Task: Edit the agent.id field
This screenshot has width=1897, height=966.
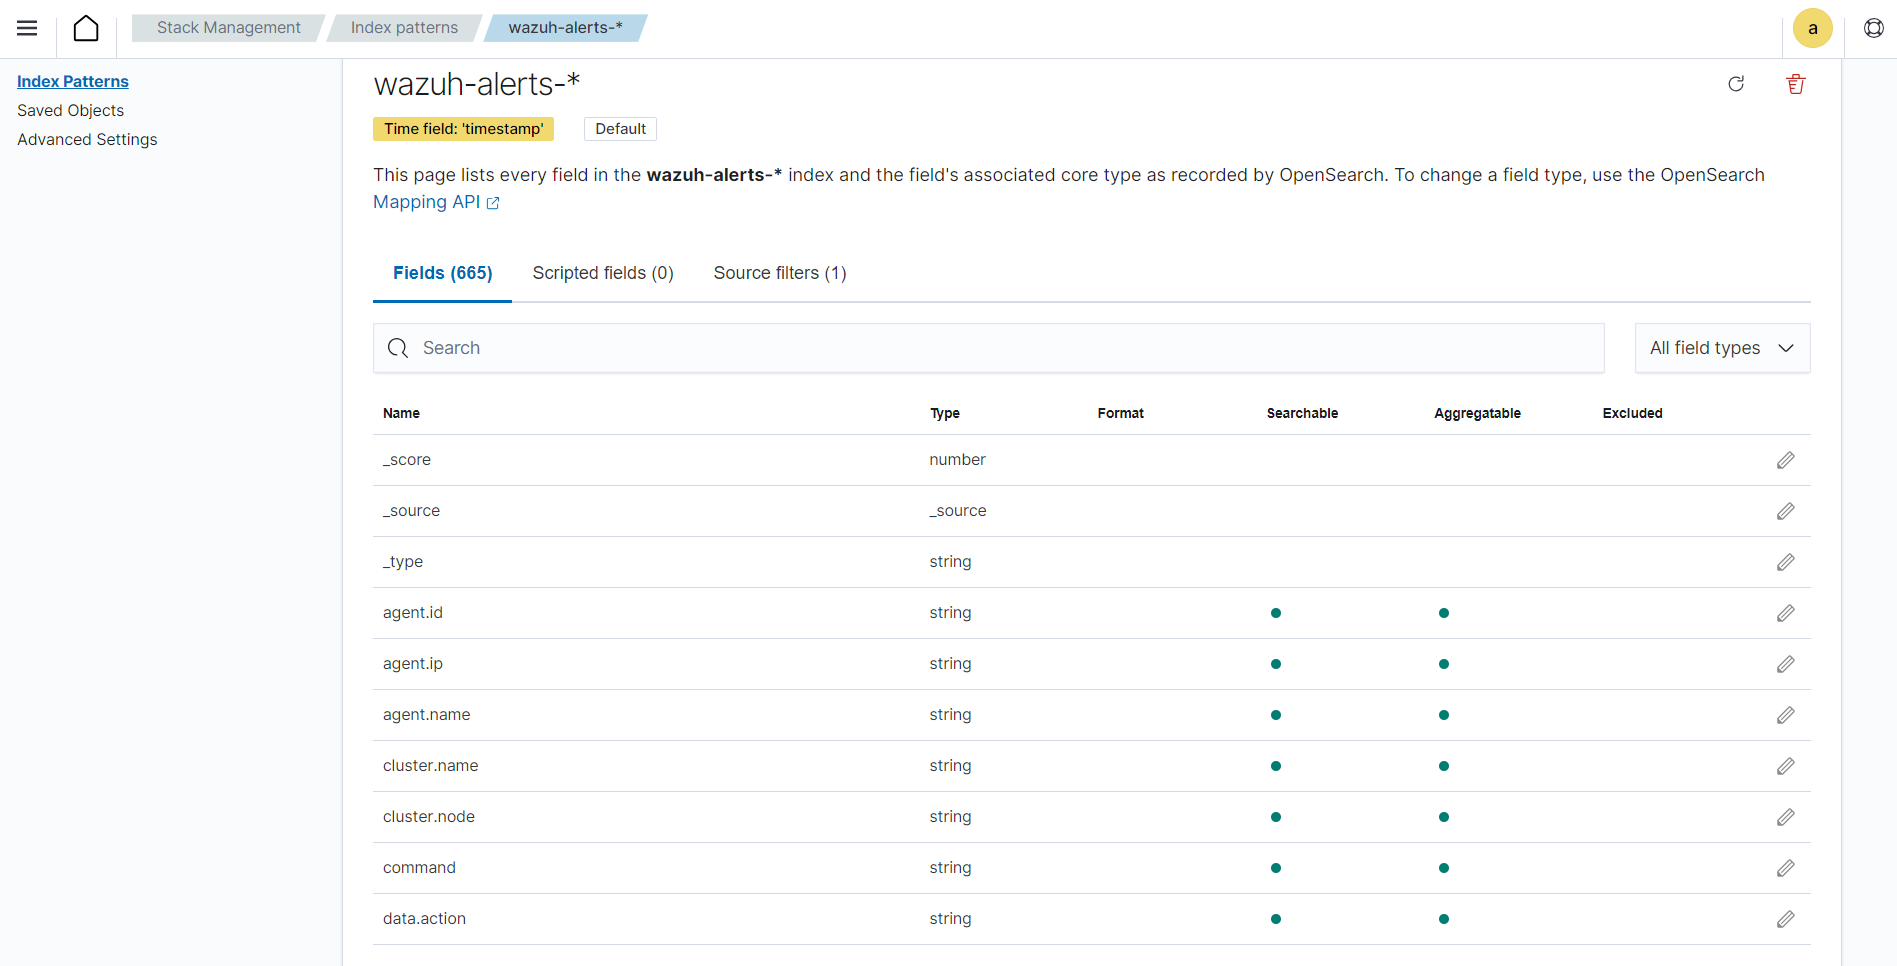Action: click(x=1785, y=613)
